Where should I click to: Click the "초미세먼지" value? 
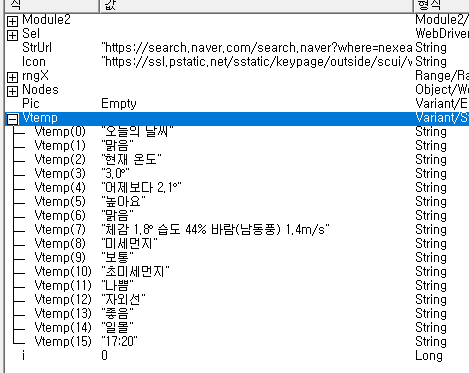pos(135,272)
